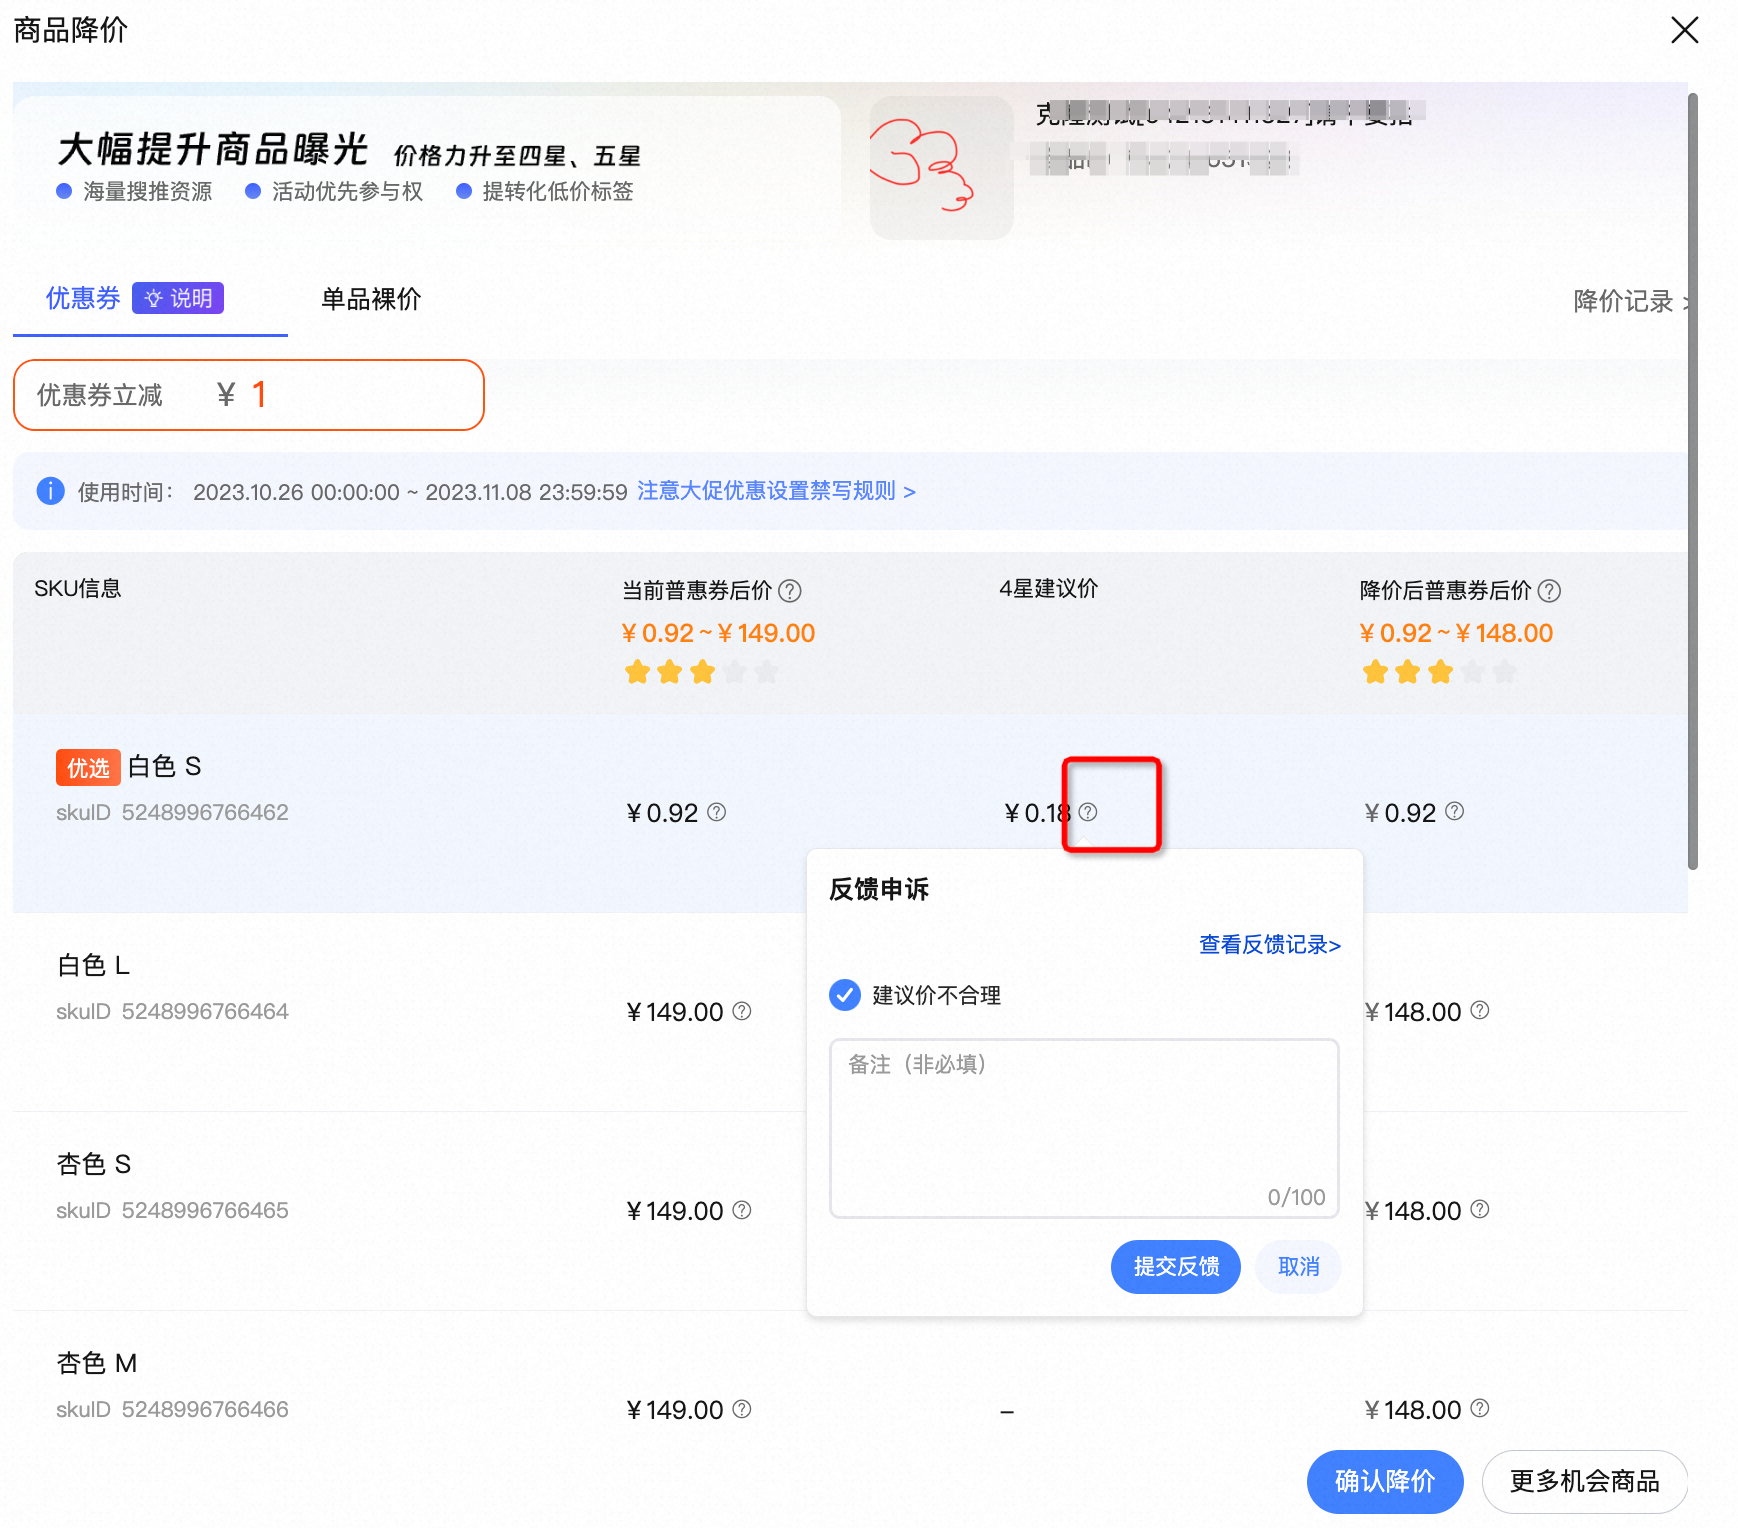This screenshot has width=1738, height=1528.
Task: Select skuID 5248996766464 text
Action: coord(172,1011)
